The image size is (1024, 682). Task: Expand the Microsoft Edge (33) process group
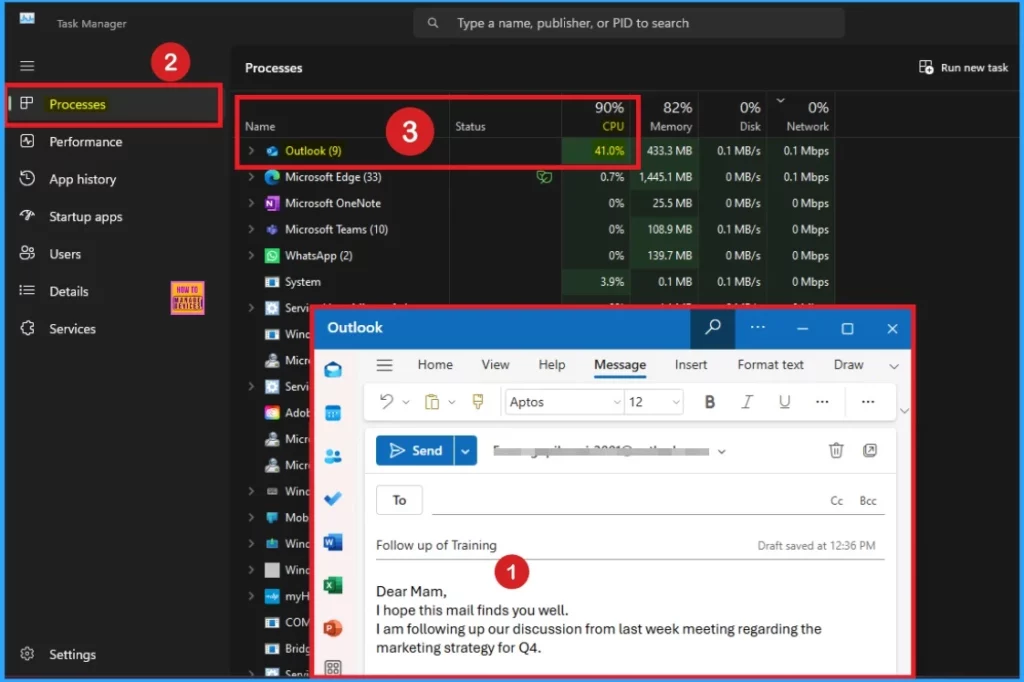pyautogui.click(x=251, y=177)
